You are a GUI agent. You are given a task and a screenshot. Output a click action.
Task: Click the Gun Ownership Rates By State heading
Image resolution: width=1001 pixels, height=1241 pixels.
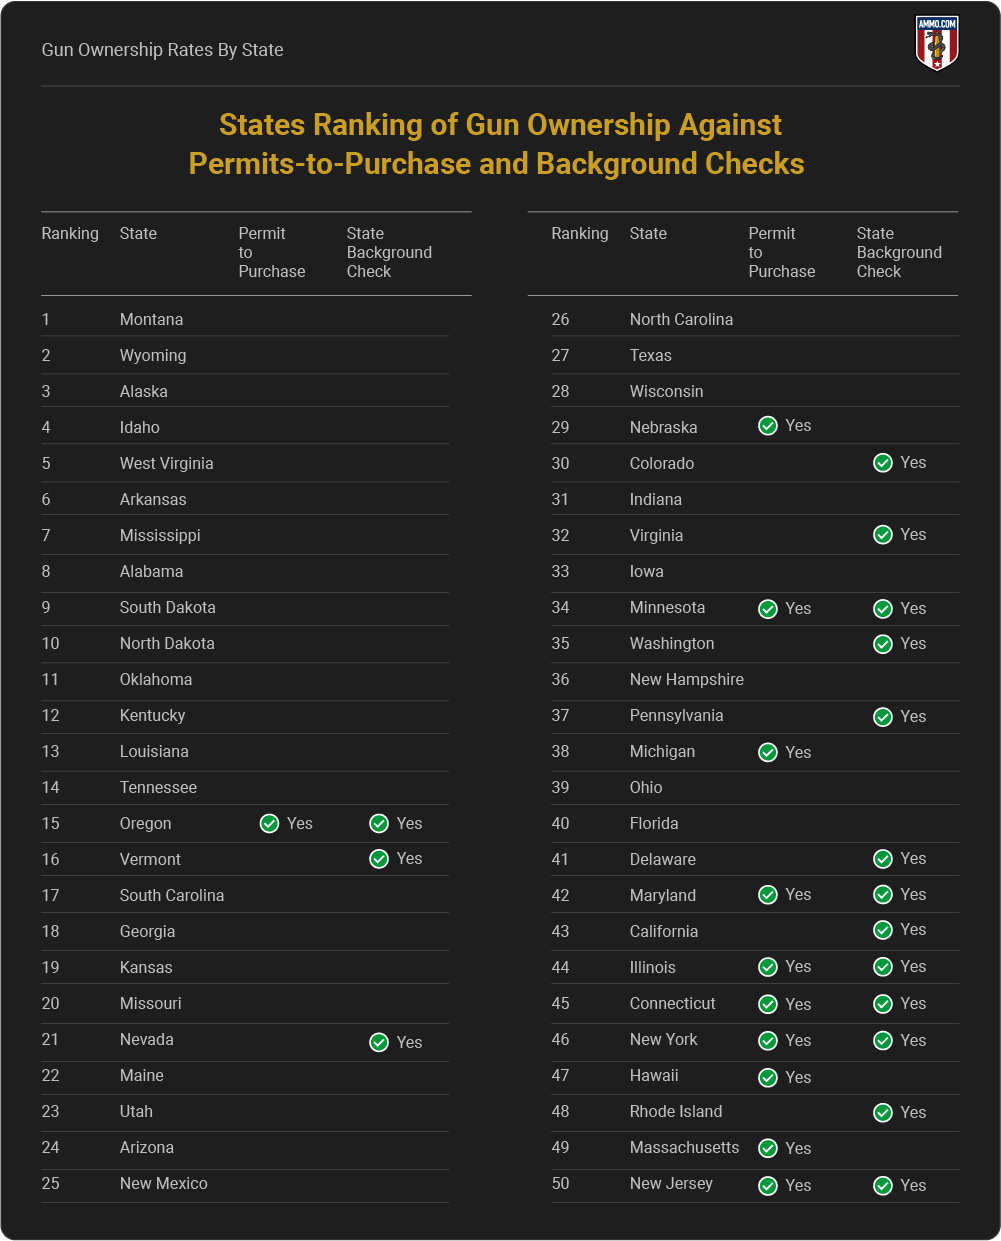pyautogui.click(x=162, y=49)
